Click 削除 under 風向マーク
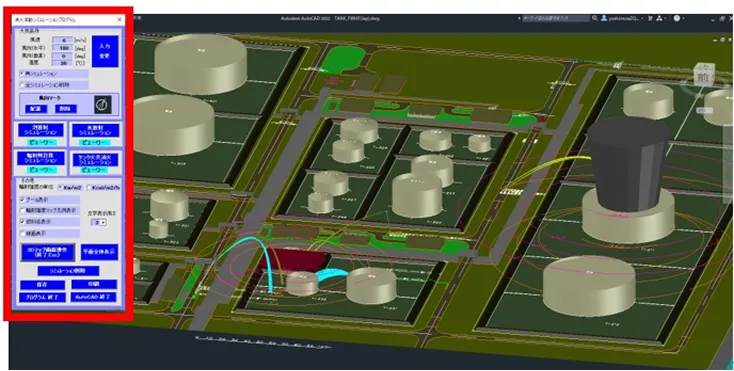734x371 pixels. pyautogui.click(x=66, y=109)
